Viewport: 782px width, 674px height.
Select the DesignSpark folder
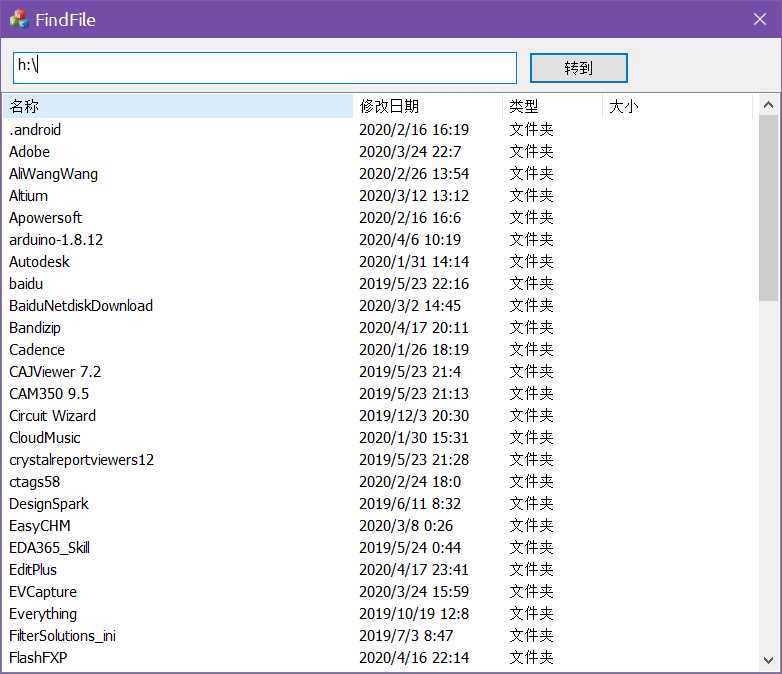click(x=48, y=503)
